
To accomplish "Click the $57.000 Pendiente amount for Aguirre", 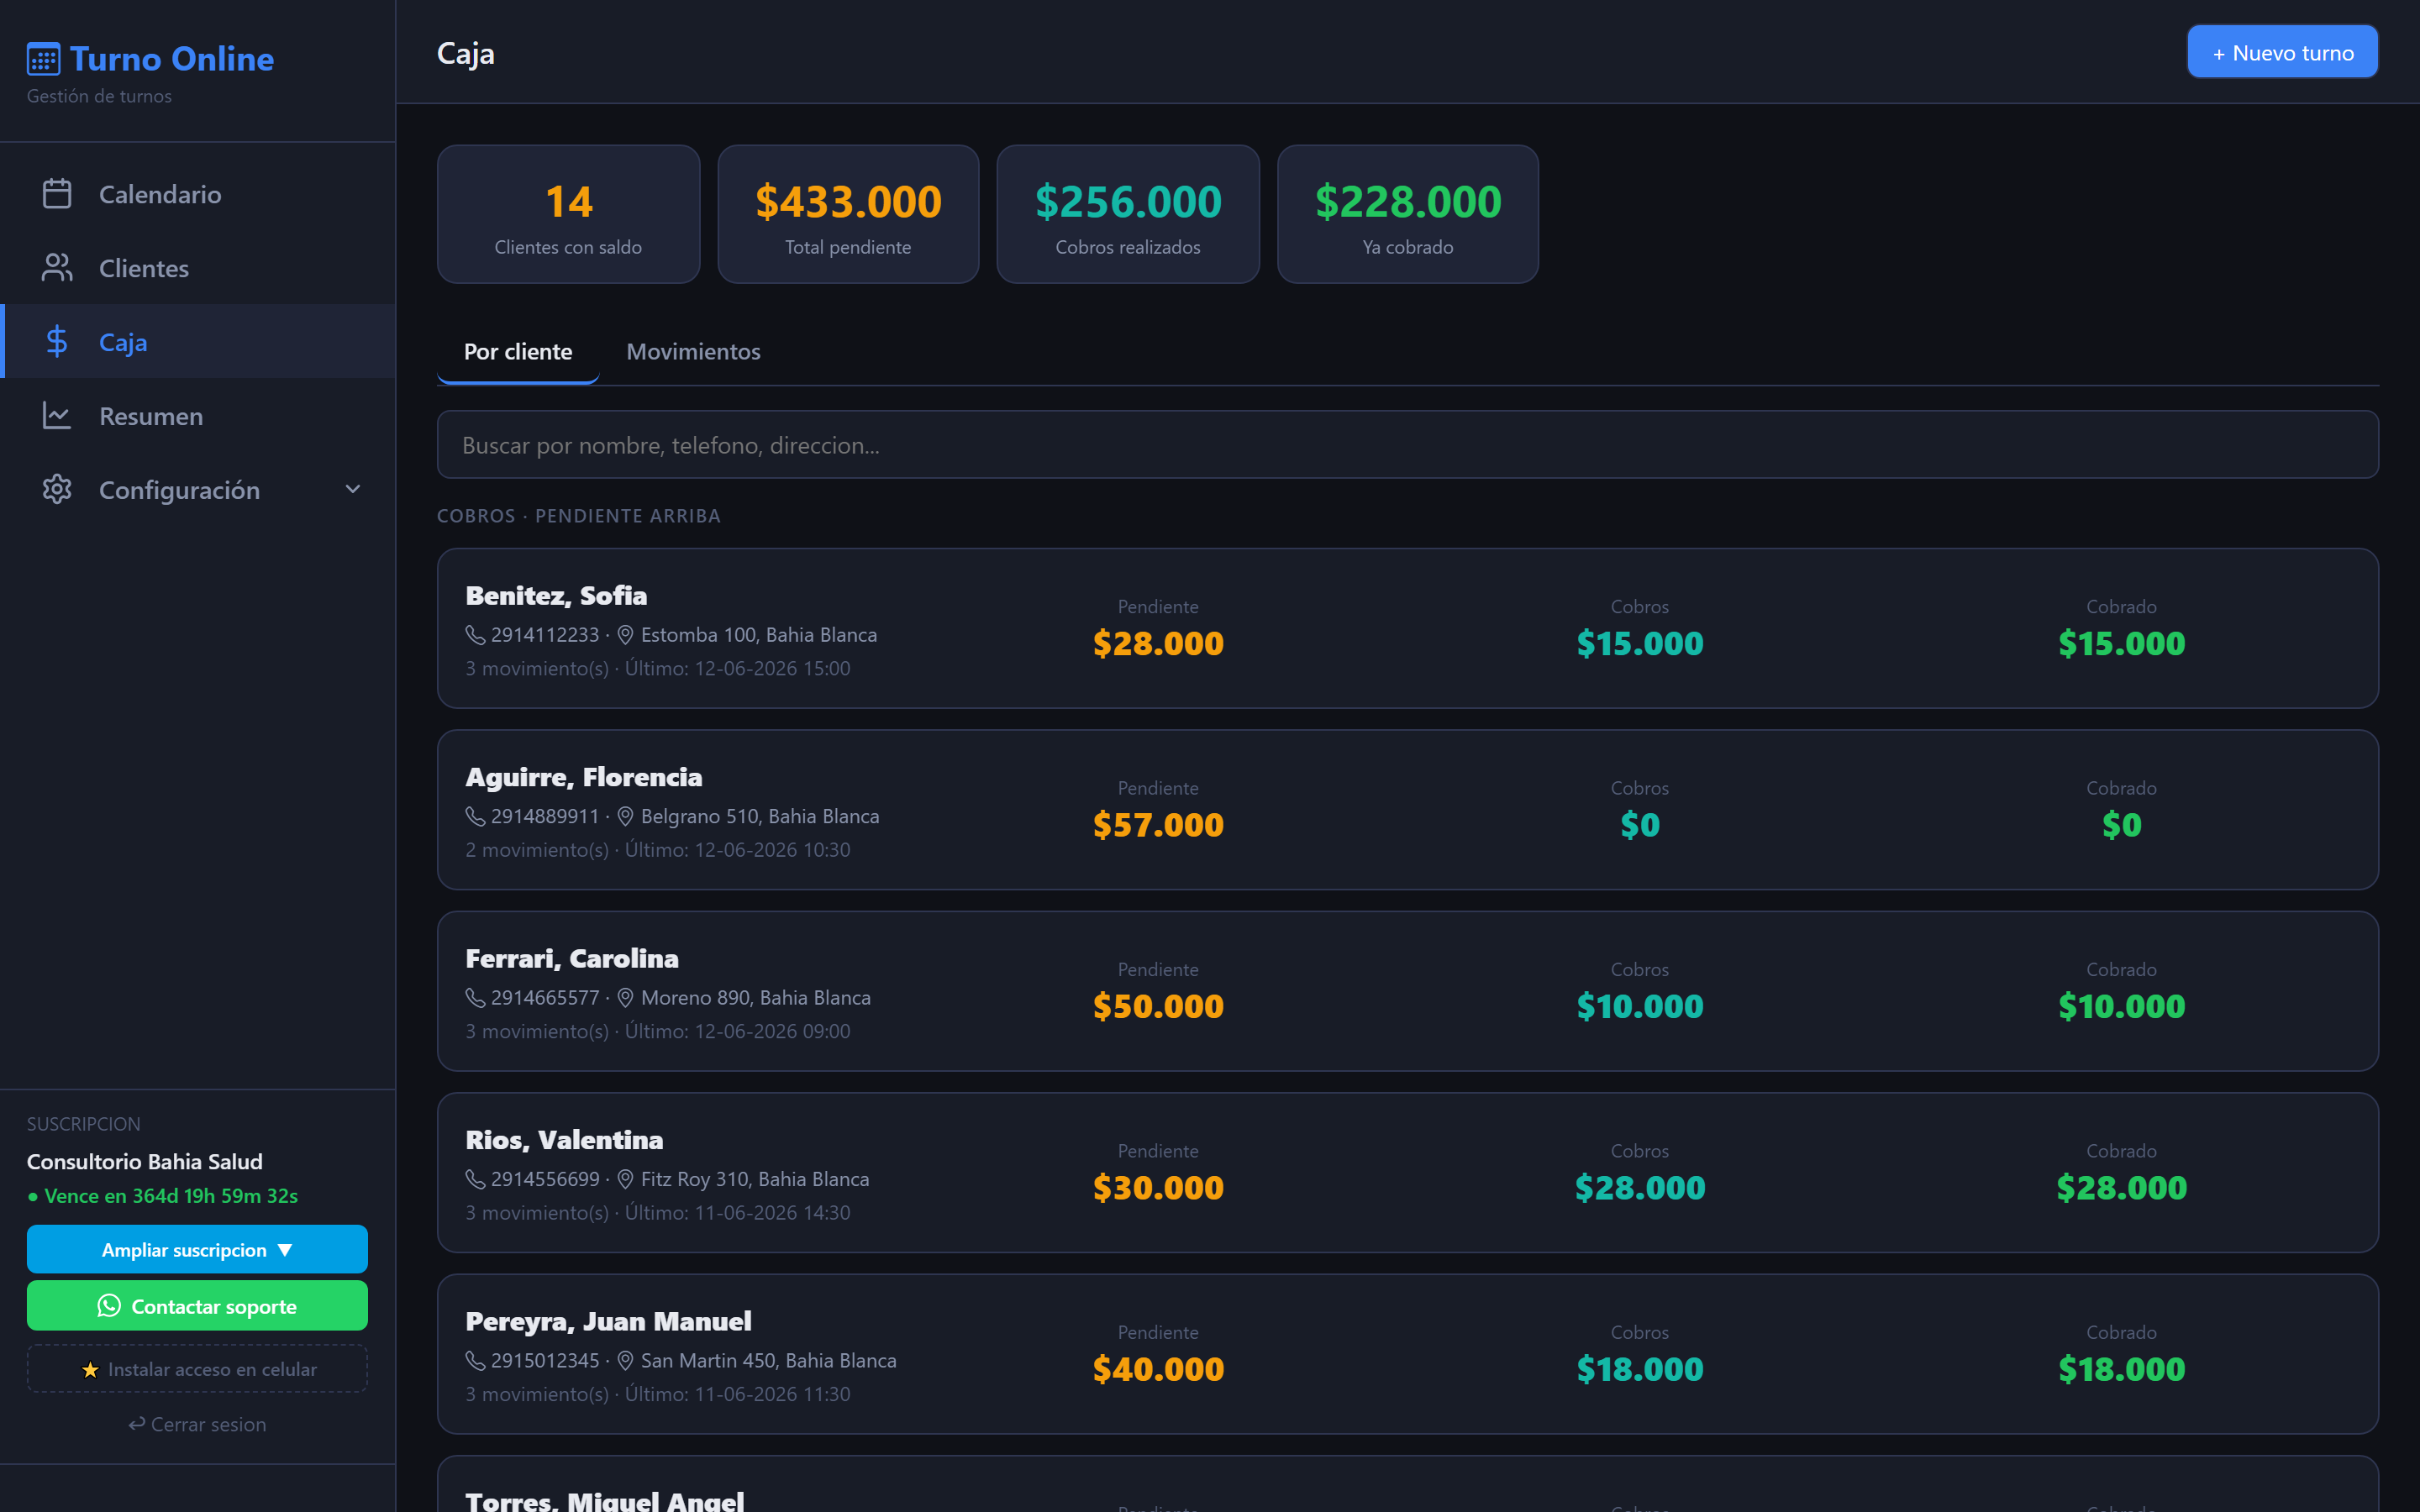I will [x=1158, y=825].
